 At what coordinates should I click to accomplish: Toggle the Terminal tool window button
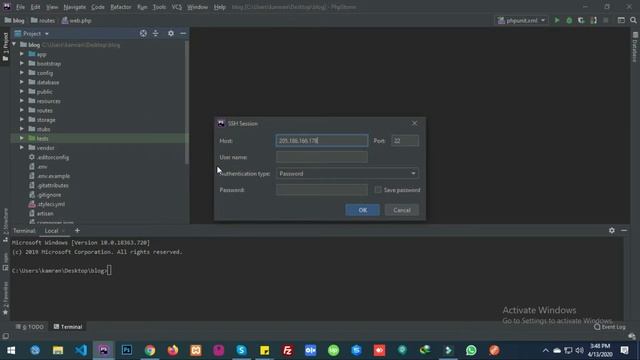(68, 327)
